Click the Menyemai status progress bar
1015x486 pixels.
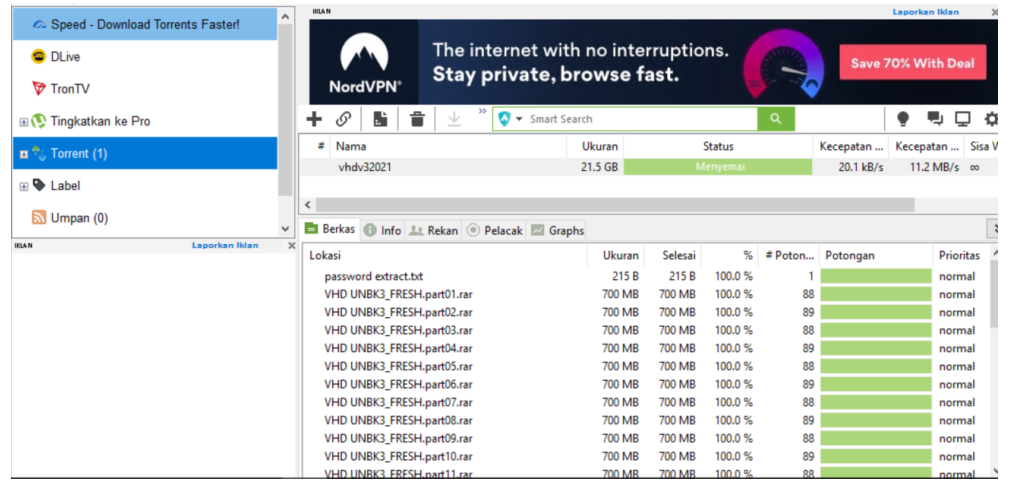click(718, 167)
